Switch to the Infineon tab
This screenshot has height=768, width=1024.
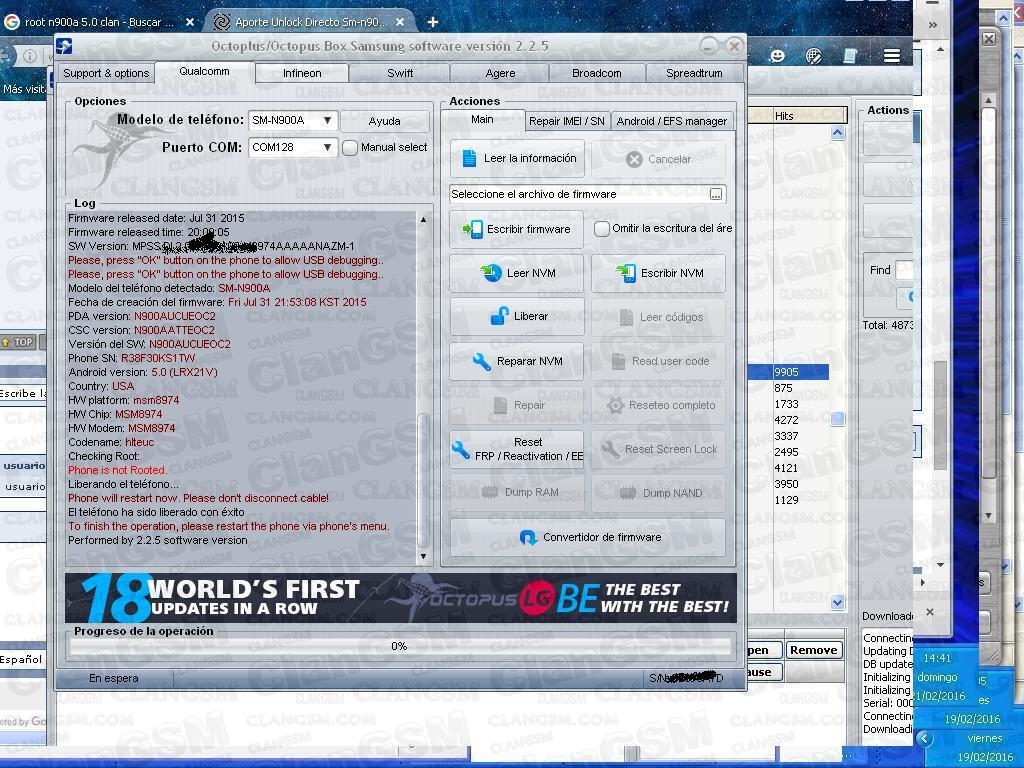(x=302, y=73)
